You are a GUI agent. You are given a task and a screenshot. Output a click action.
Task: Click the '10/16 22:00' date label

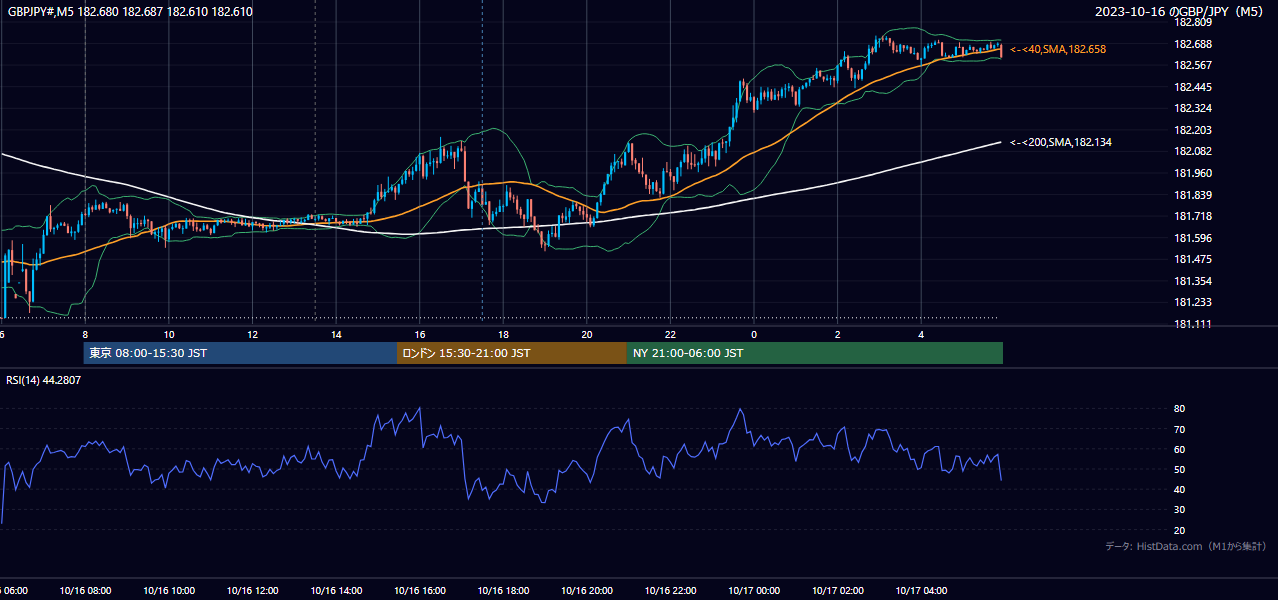[x=670, y=591]
